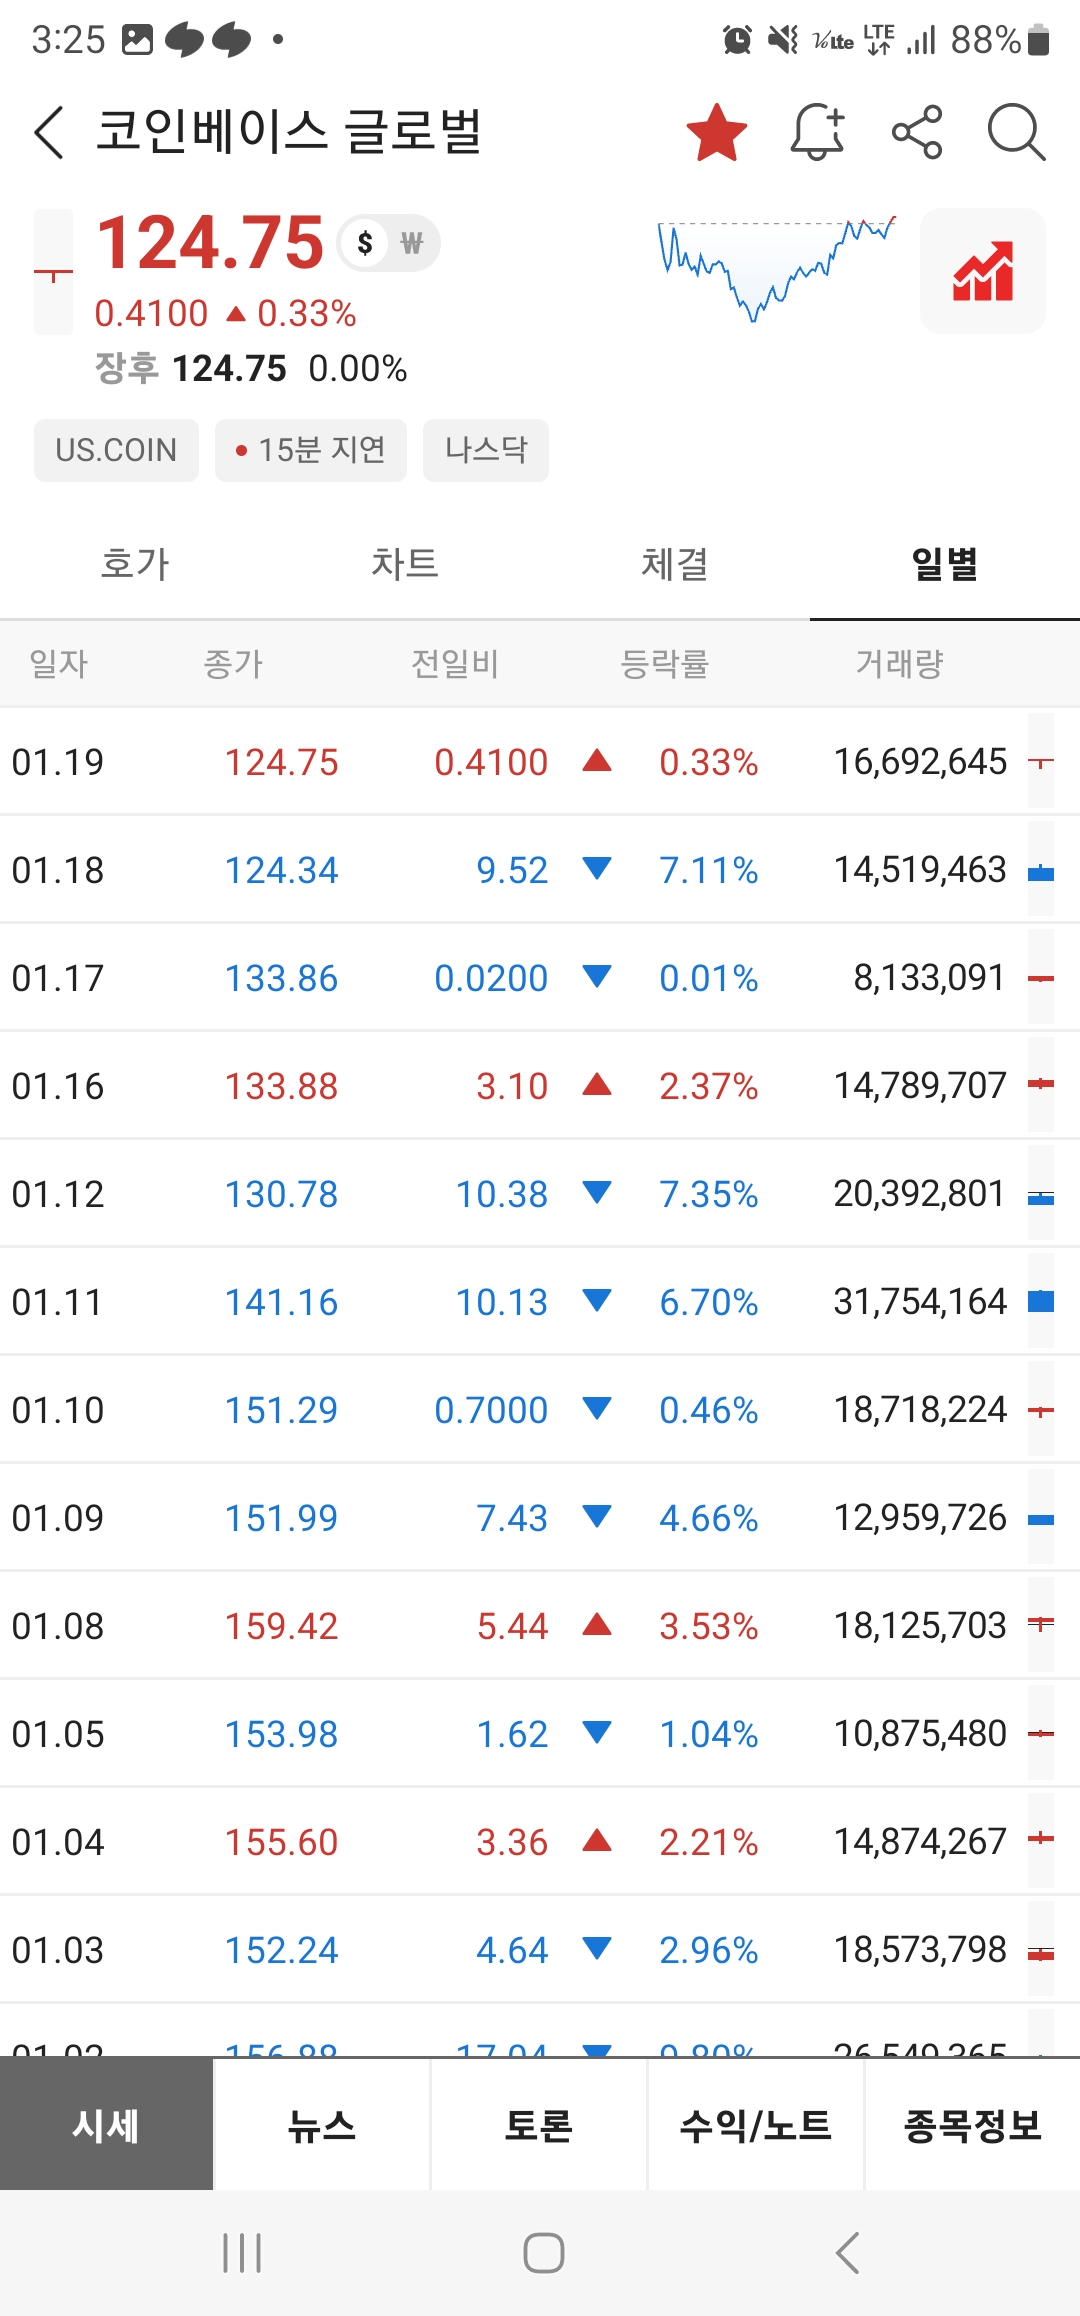Tap the 종가 column header
The width and height of the screenshot is (1080, 2316).
click(233, 663)
